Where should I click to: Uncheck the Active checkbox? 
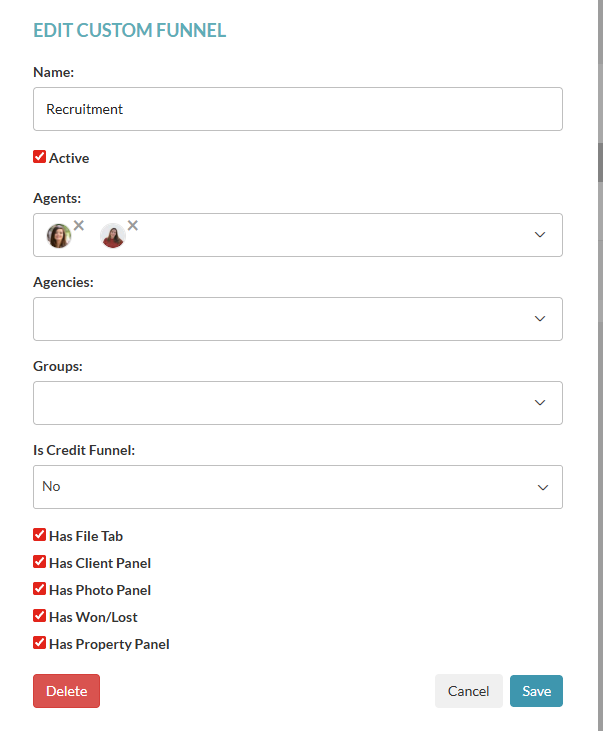(x=40, y=157)
